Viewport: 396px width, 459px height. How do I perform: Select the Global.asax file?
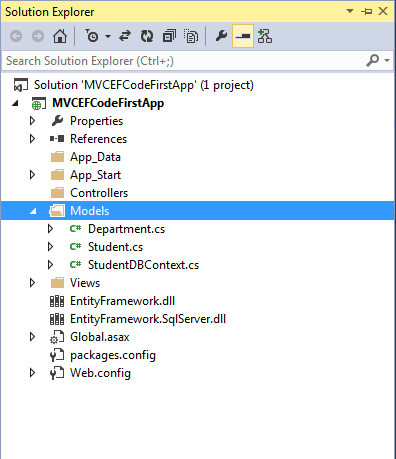click(100, 337)
